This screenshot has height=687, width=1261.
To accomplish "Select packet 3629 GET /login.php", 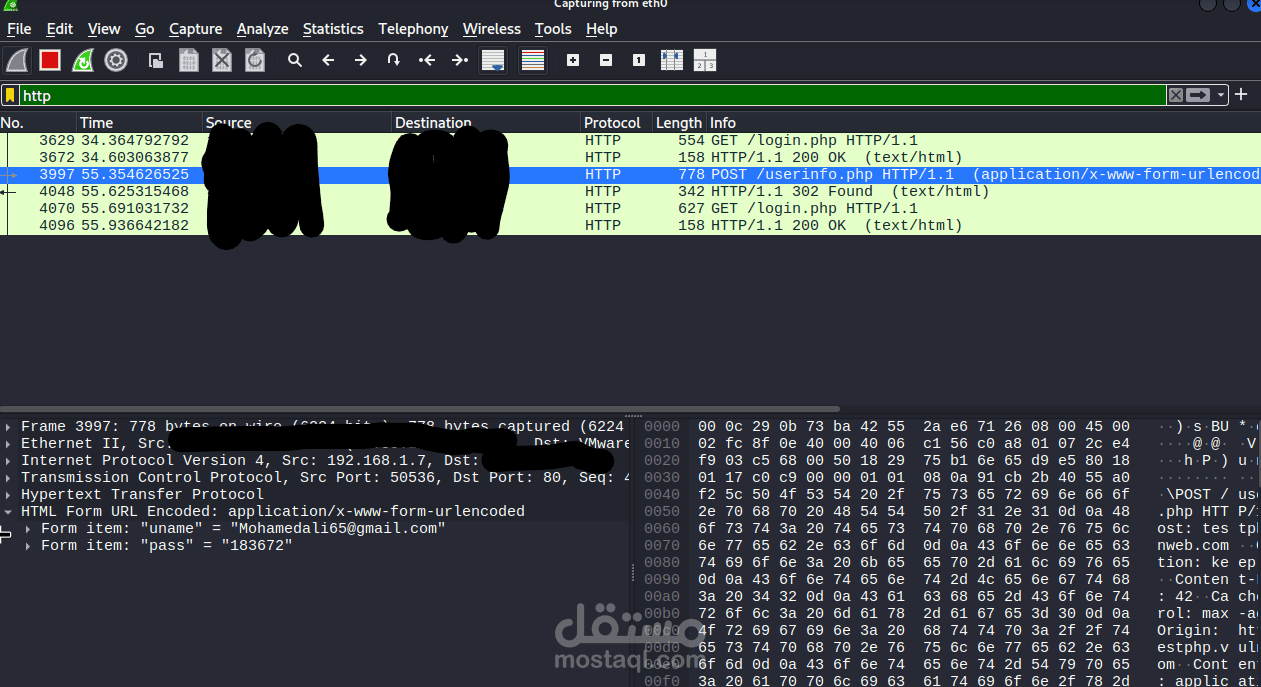I will click(630, 141).
